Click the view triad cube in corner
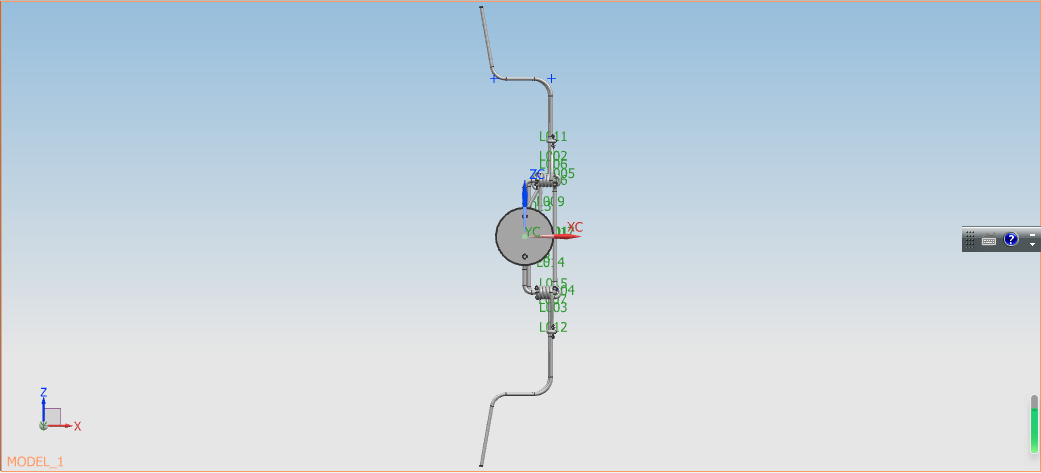 click(52, 417)
